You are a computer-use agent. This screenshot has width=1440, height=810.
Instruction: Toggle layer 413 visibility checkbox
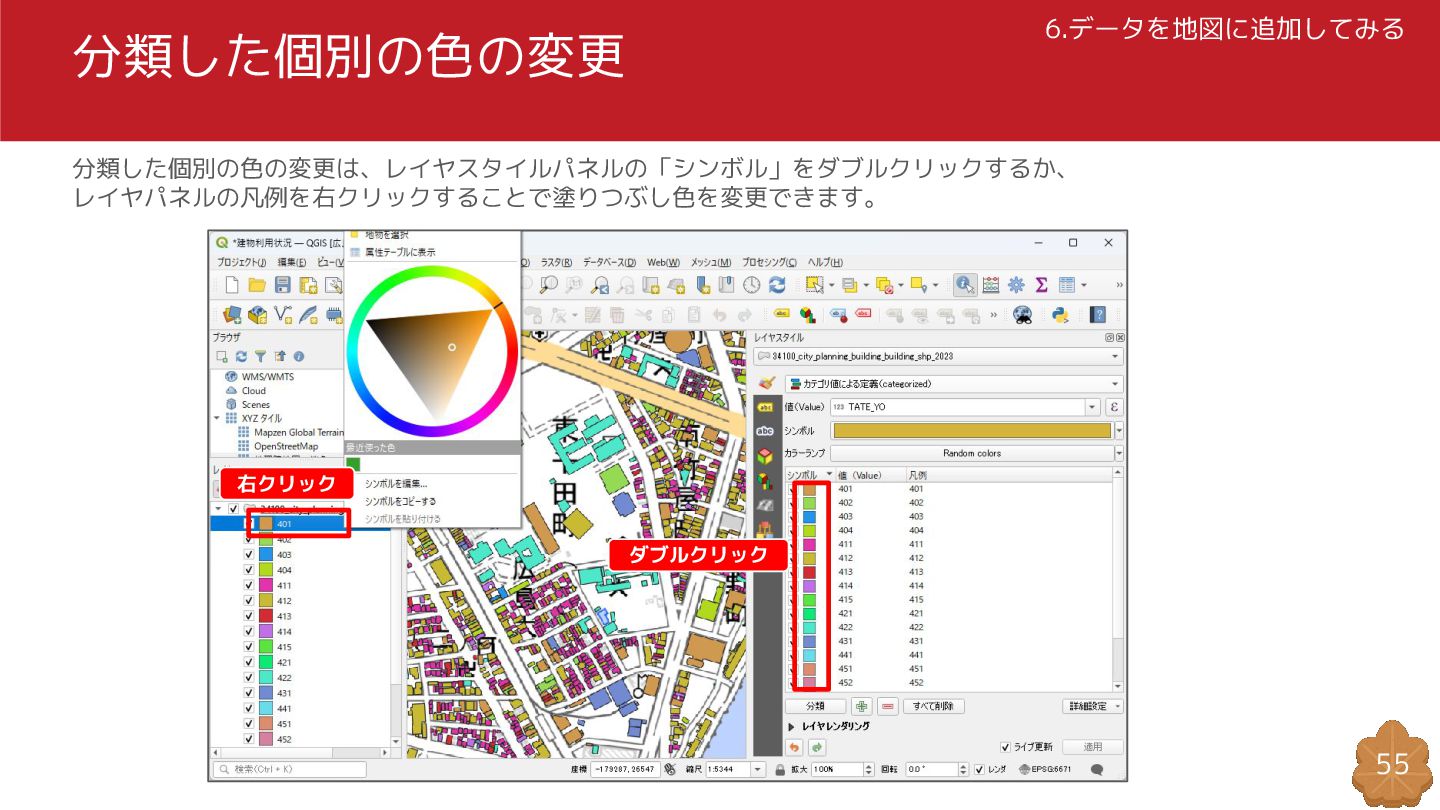point(249,616)
